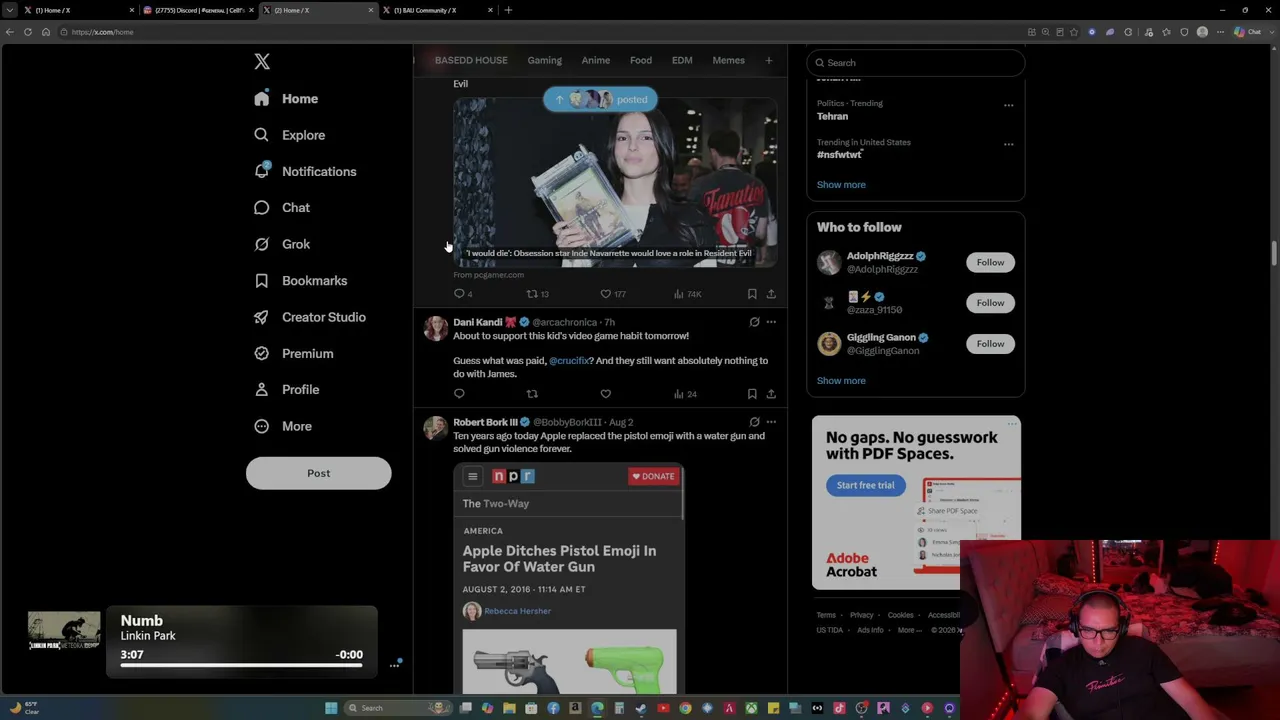Share the pcgamer article post

click(771, 294)
